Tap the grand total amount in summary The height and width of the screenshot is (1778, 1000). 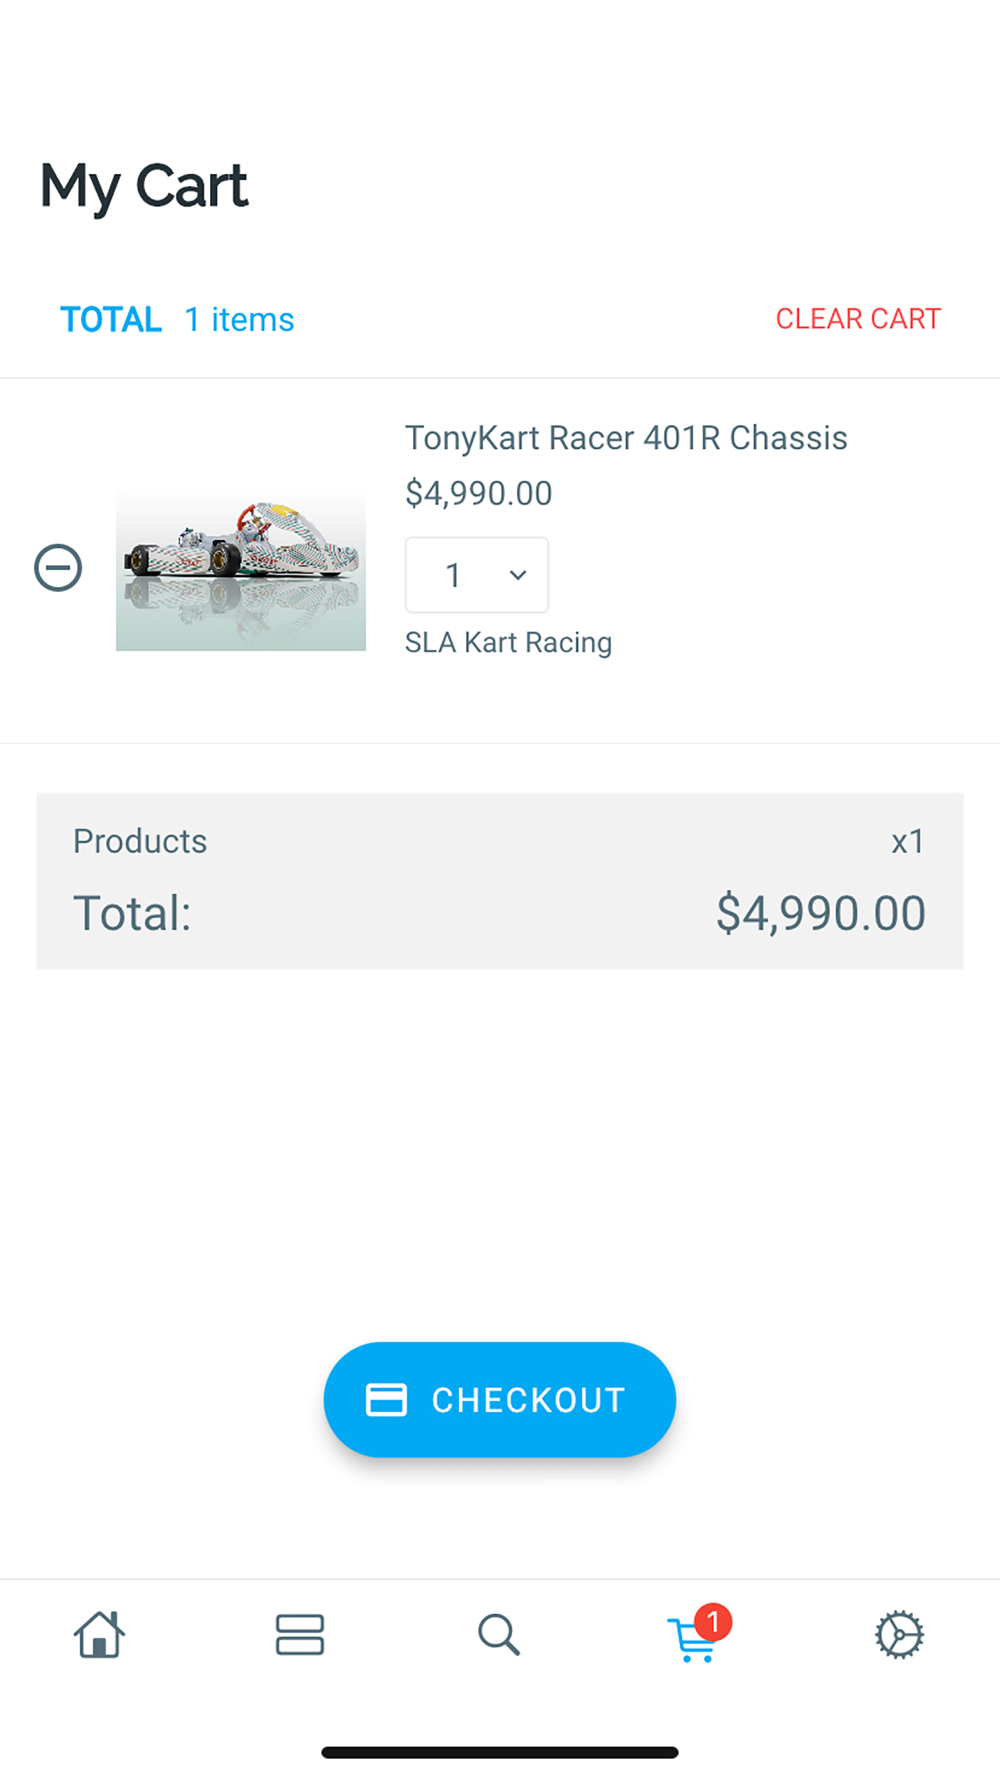[820, 913]
